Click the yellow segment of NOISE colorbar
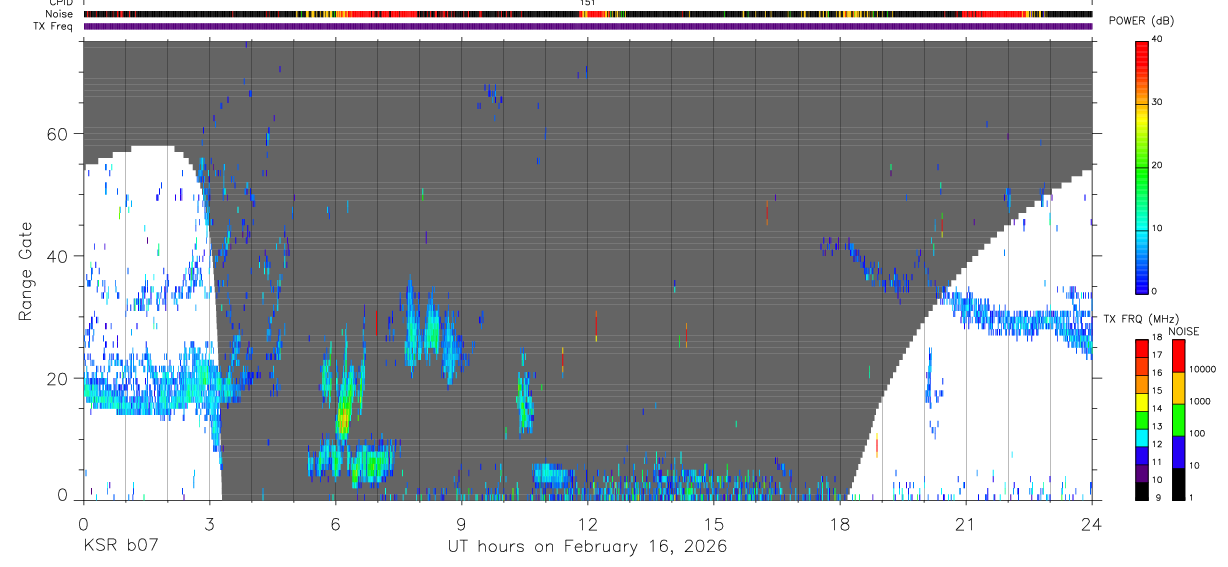 tap(1179, 388)
